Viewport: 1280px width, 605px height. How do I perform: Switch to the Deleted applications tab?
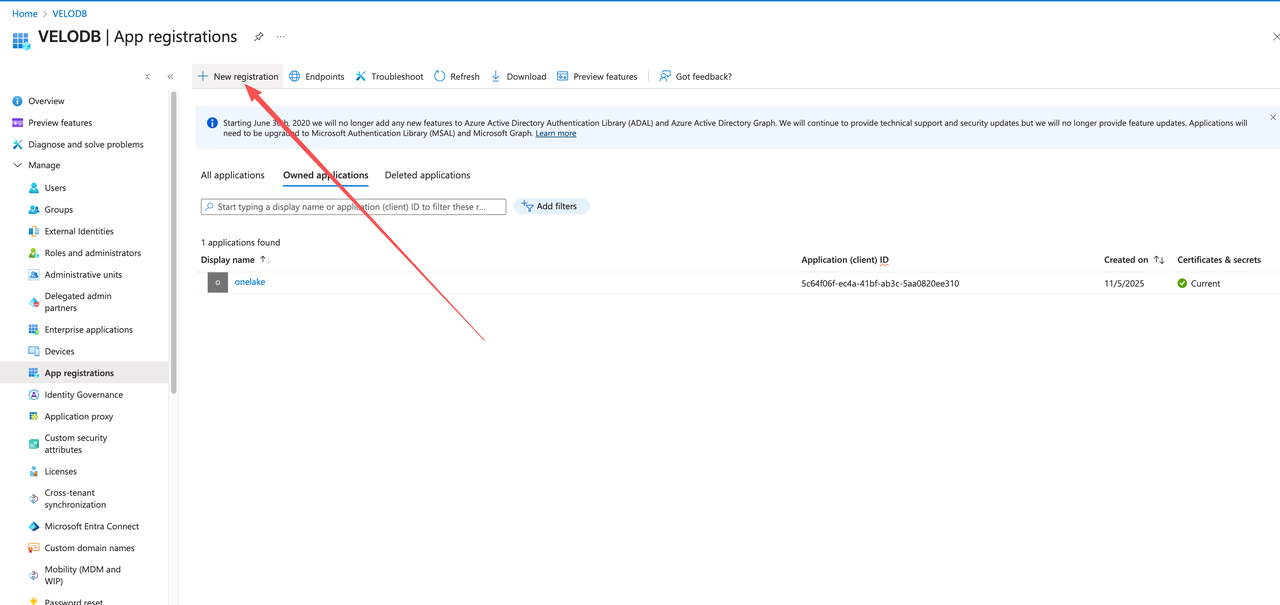[x=427, y=175]
